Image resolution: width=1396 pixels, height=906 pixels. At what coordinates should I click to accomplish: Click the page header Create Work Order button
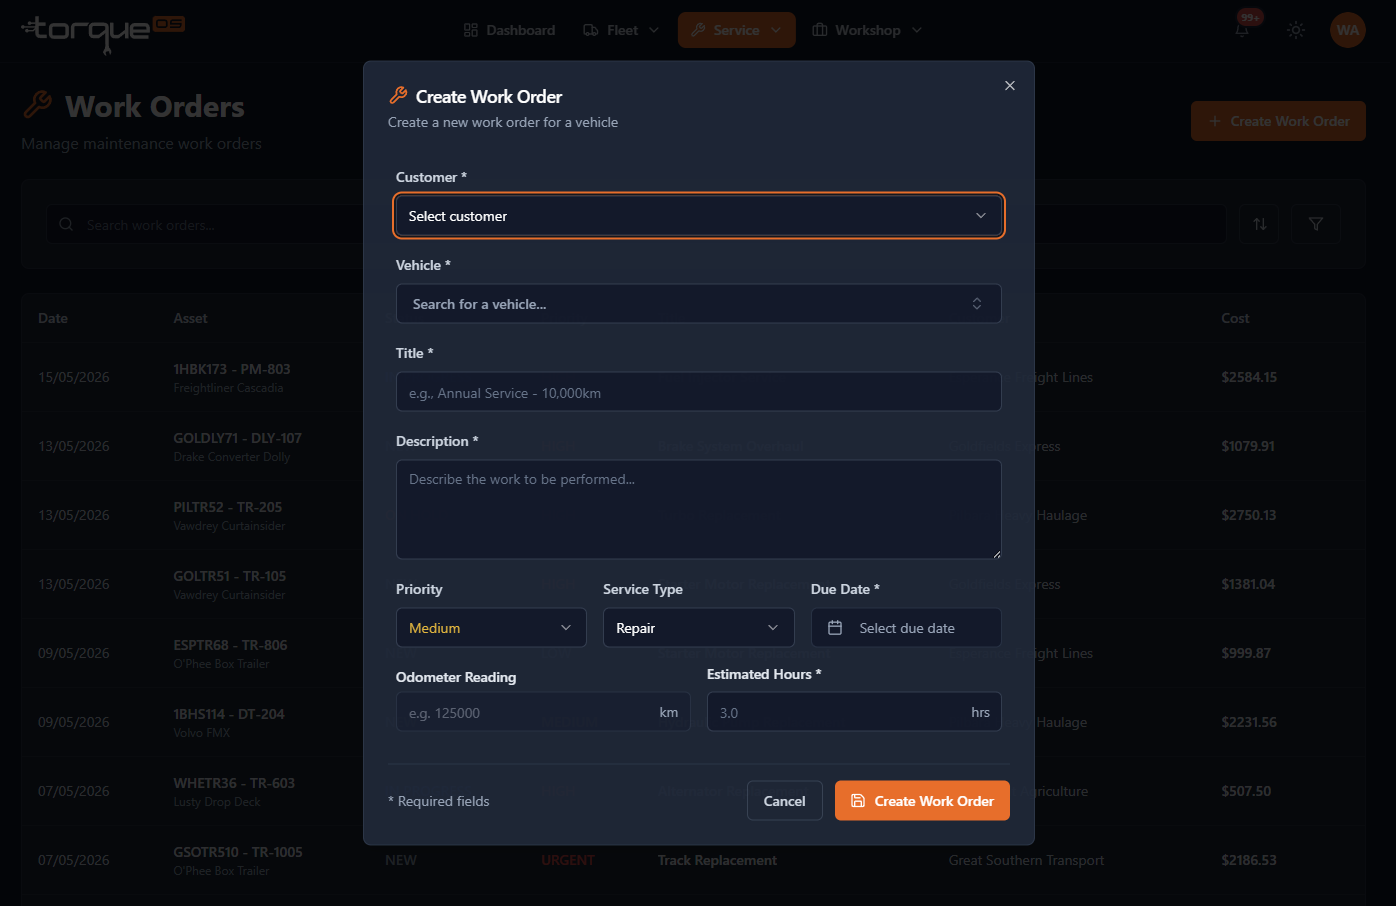(x=1278, y=121)
